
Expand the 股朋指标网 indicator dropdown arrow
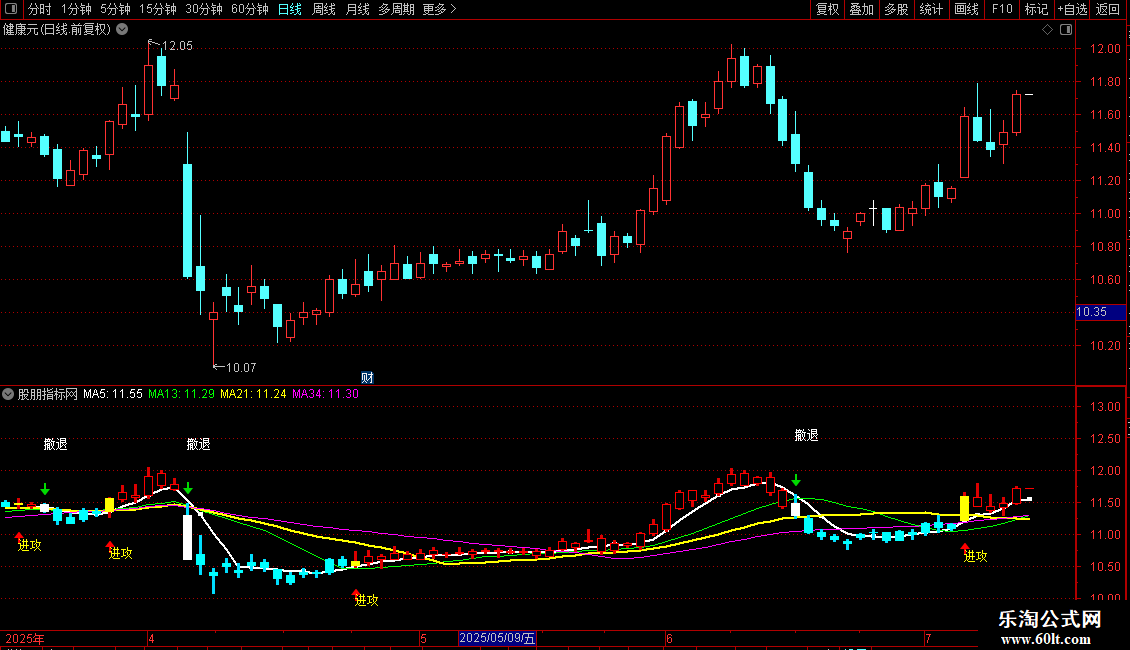pyautogui.click(x=8, y=394)
